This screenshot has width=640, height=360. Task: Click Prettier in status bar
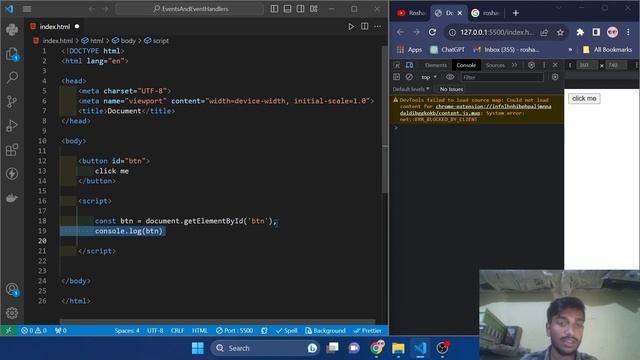click(x=367, y=331)
